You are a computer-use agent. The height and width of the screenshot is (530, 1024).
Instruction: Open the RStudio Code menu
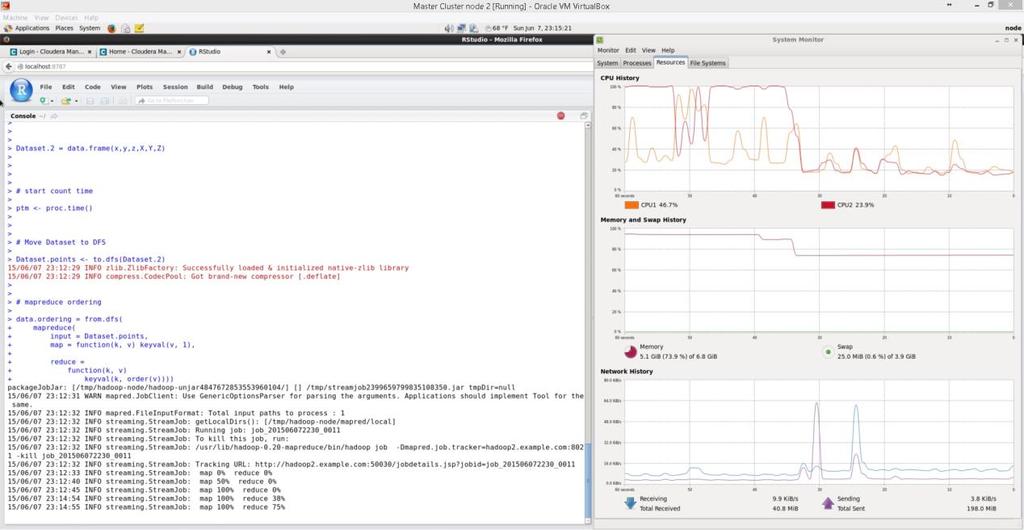93,87
